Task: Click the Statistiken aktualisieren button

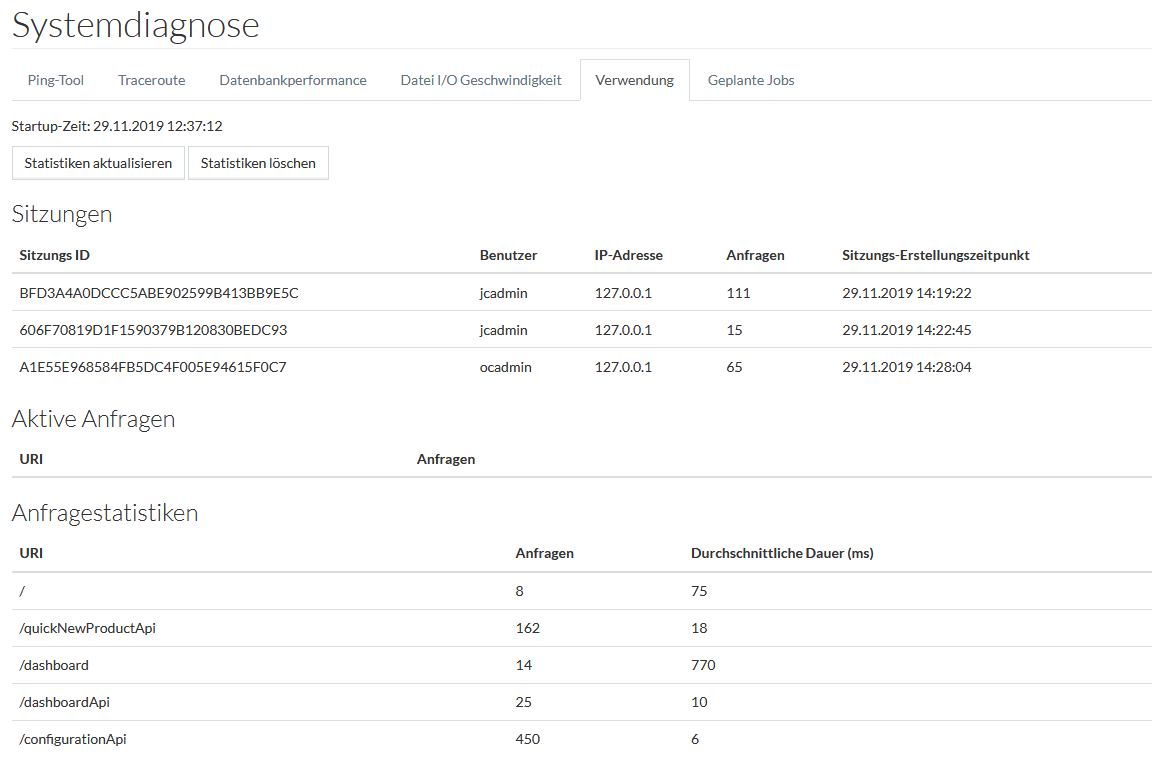Action: 98,163
